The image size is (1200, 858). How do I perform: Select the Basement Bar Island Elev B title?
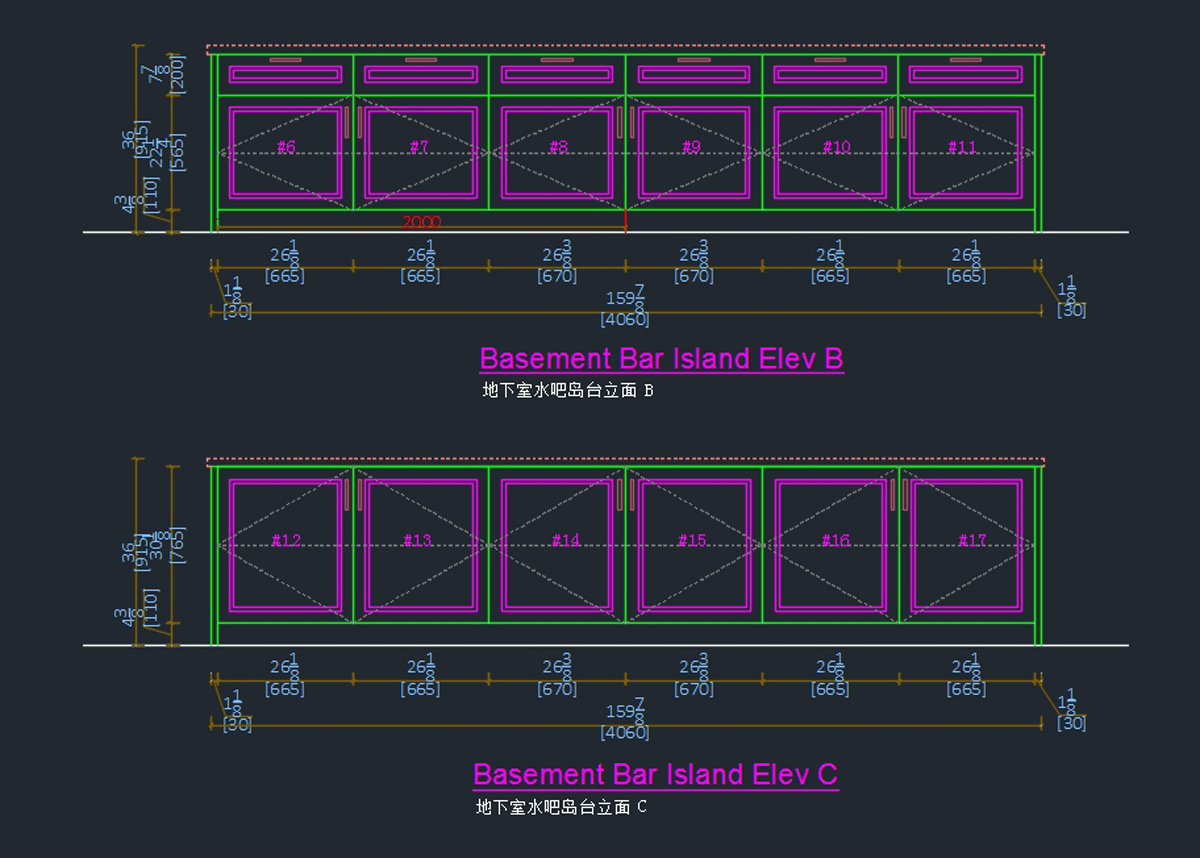[x=661, y=358]
